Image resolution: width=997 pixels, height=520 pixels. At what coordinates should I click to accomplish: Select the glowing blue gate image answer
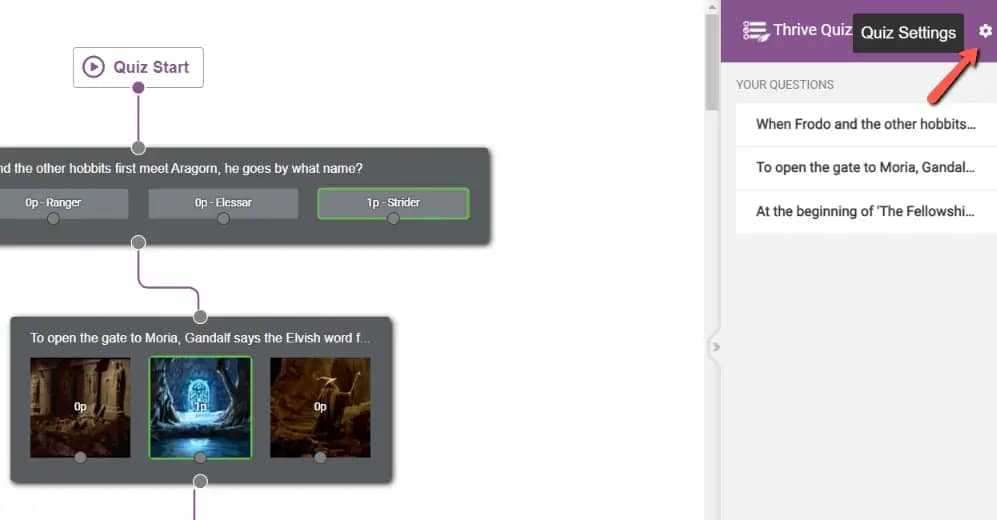(x=200, y=407)
